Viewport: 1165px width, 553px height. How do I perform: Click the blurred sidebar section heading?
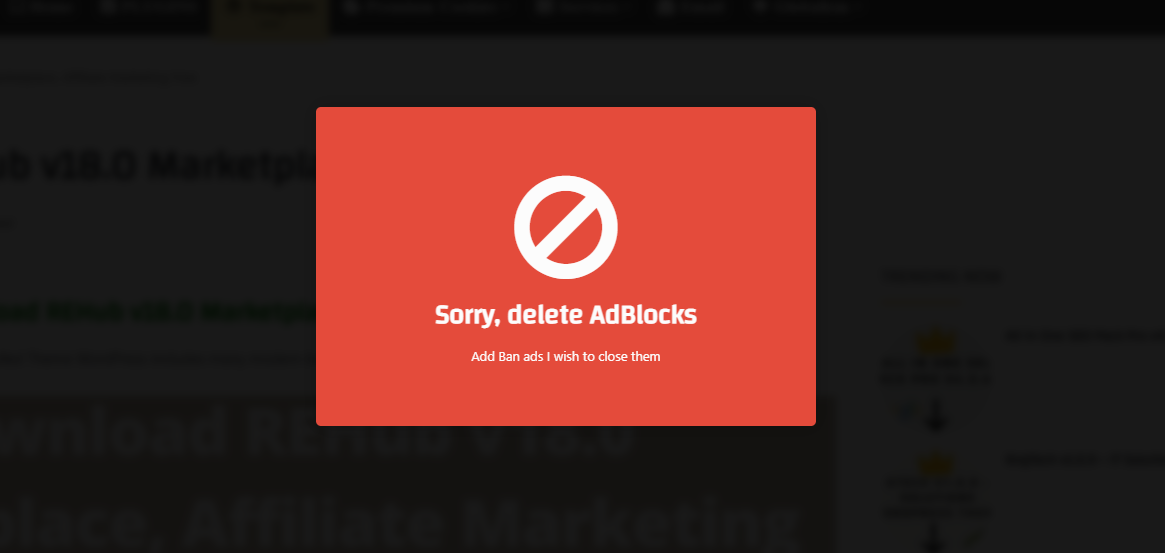pos(941,276)
